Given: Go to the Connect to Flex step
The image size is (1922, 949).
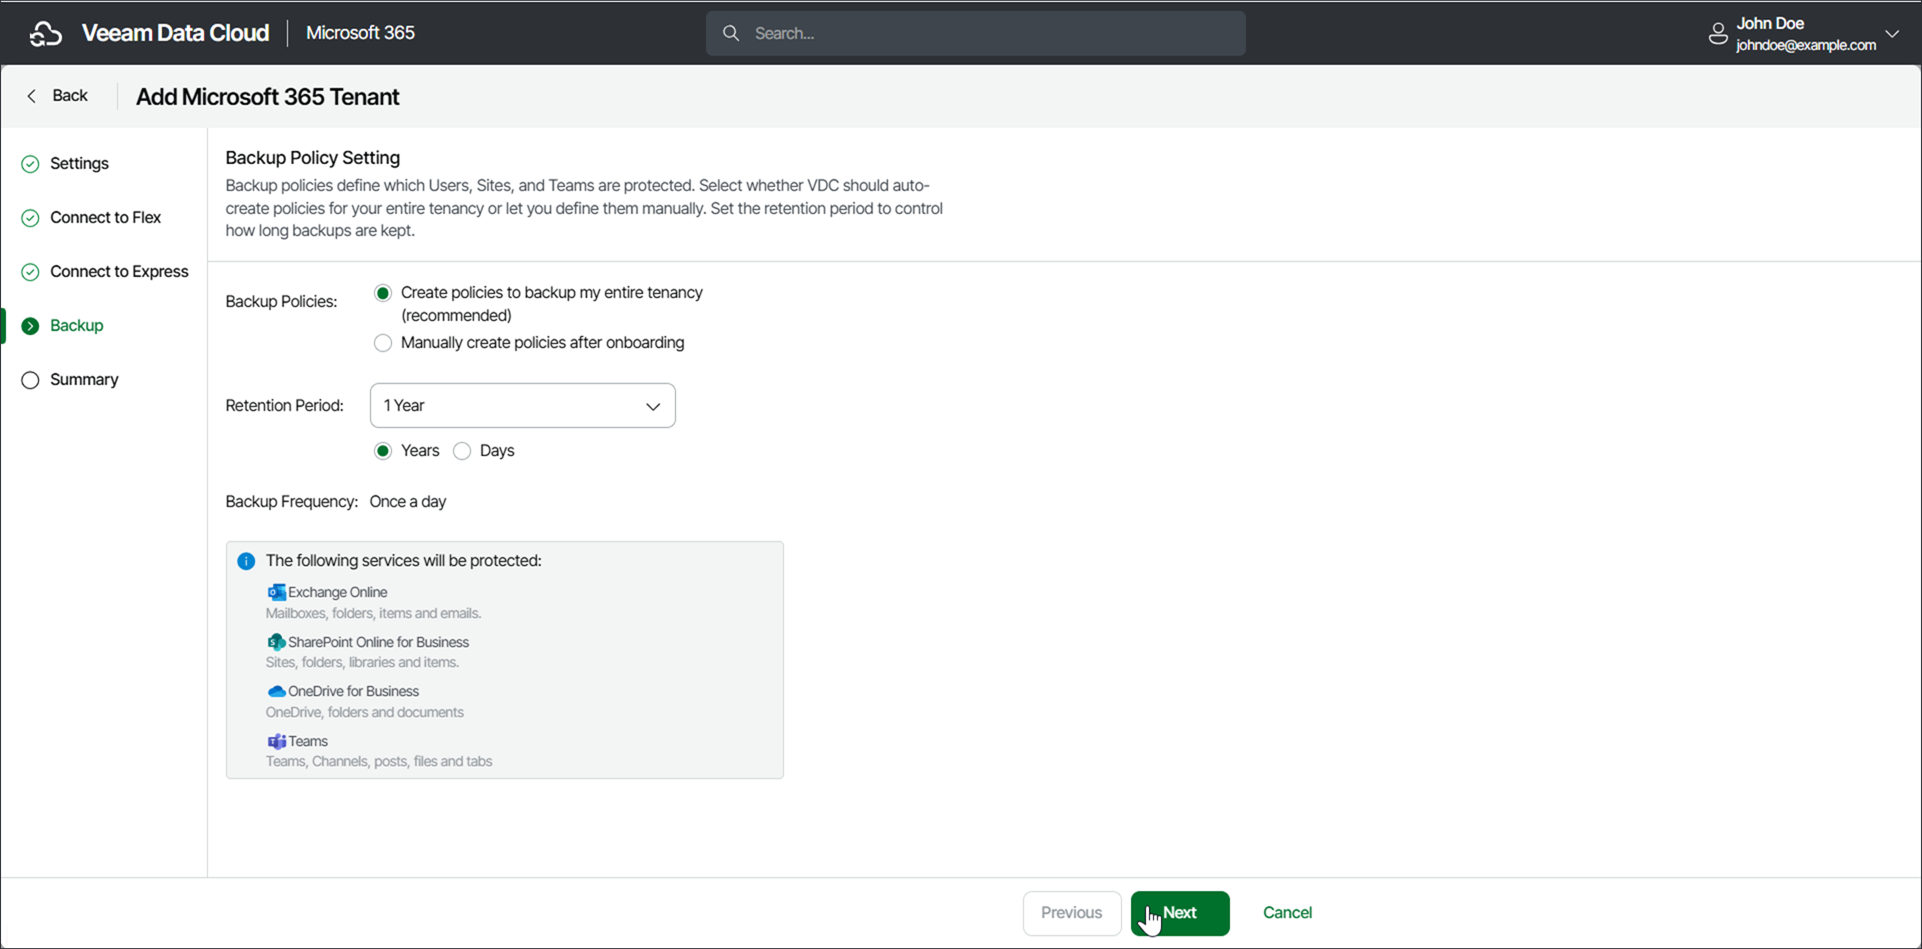Looking at the screenshot, I should click(106, 218).
